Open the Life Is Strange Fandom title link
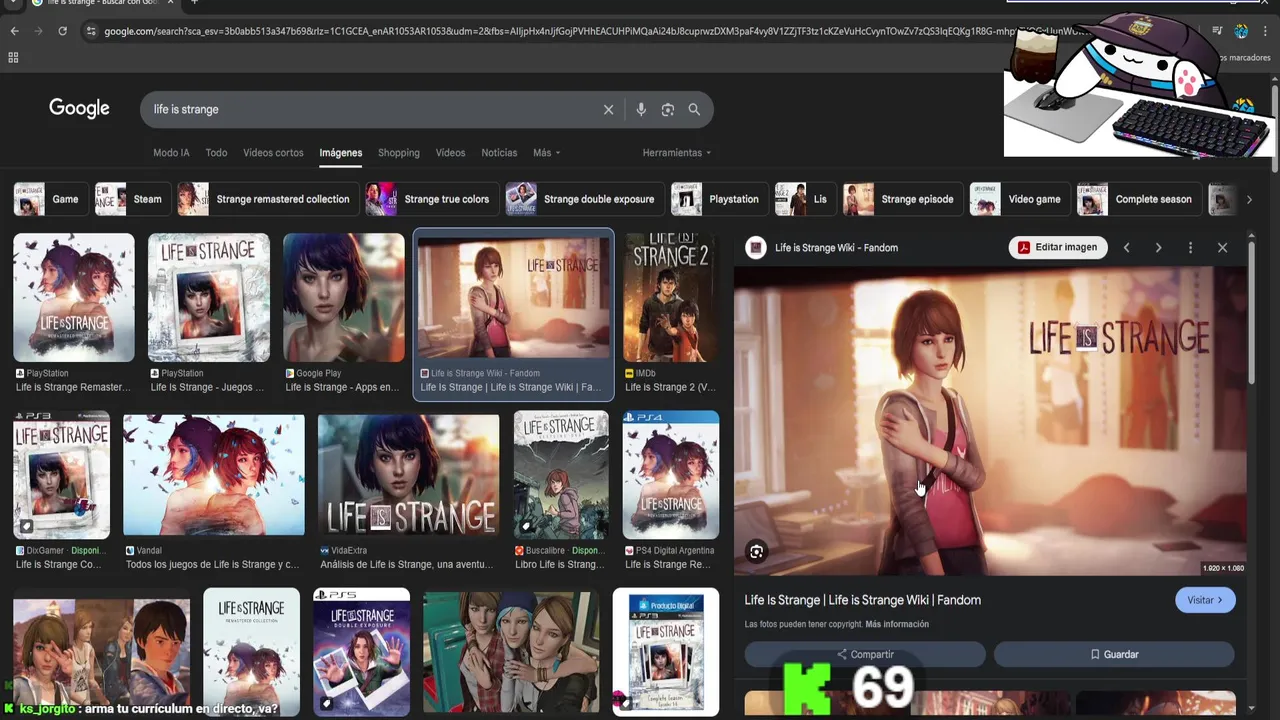The width and height of the screenshot is (1280, 720). (x=862, y=600)
